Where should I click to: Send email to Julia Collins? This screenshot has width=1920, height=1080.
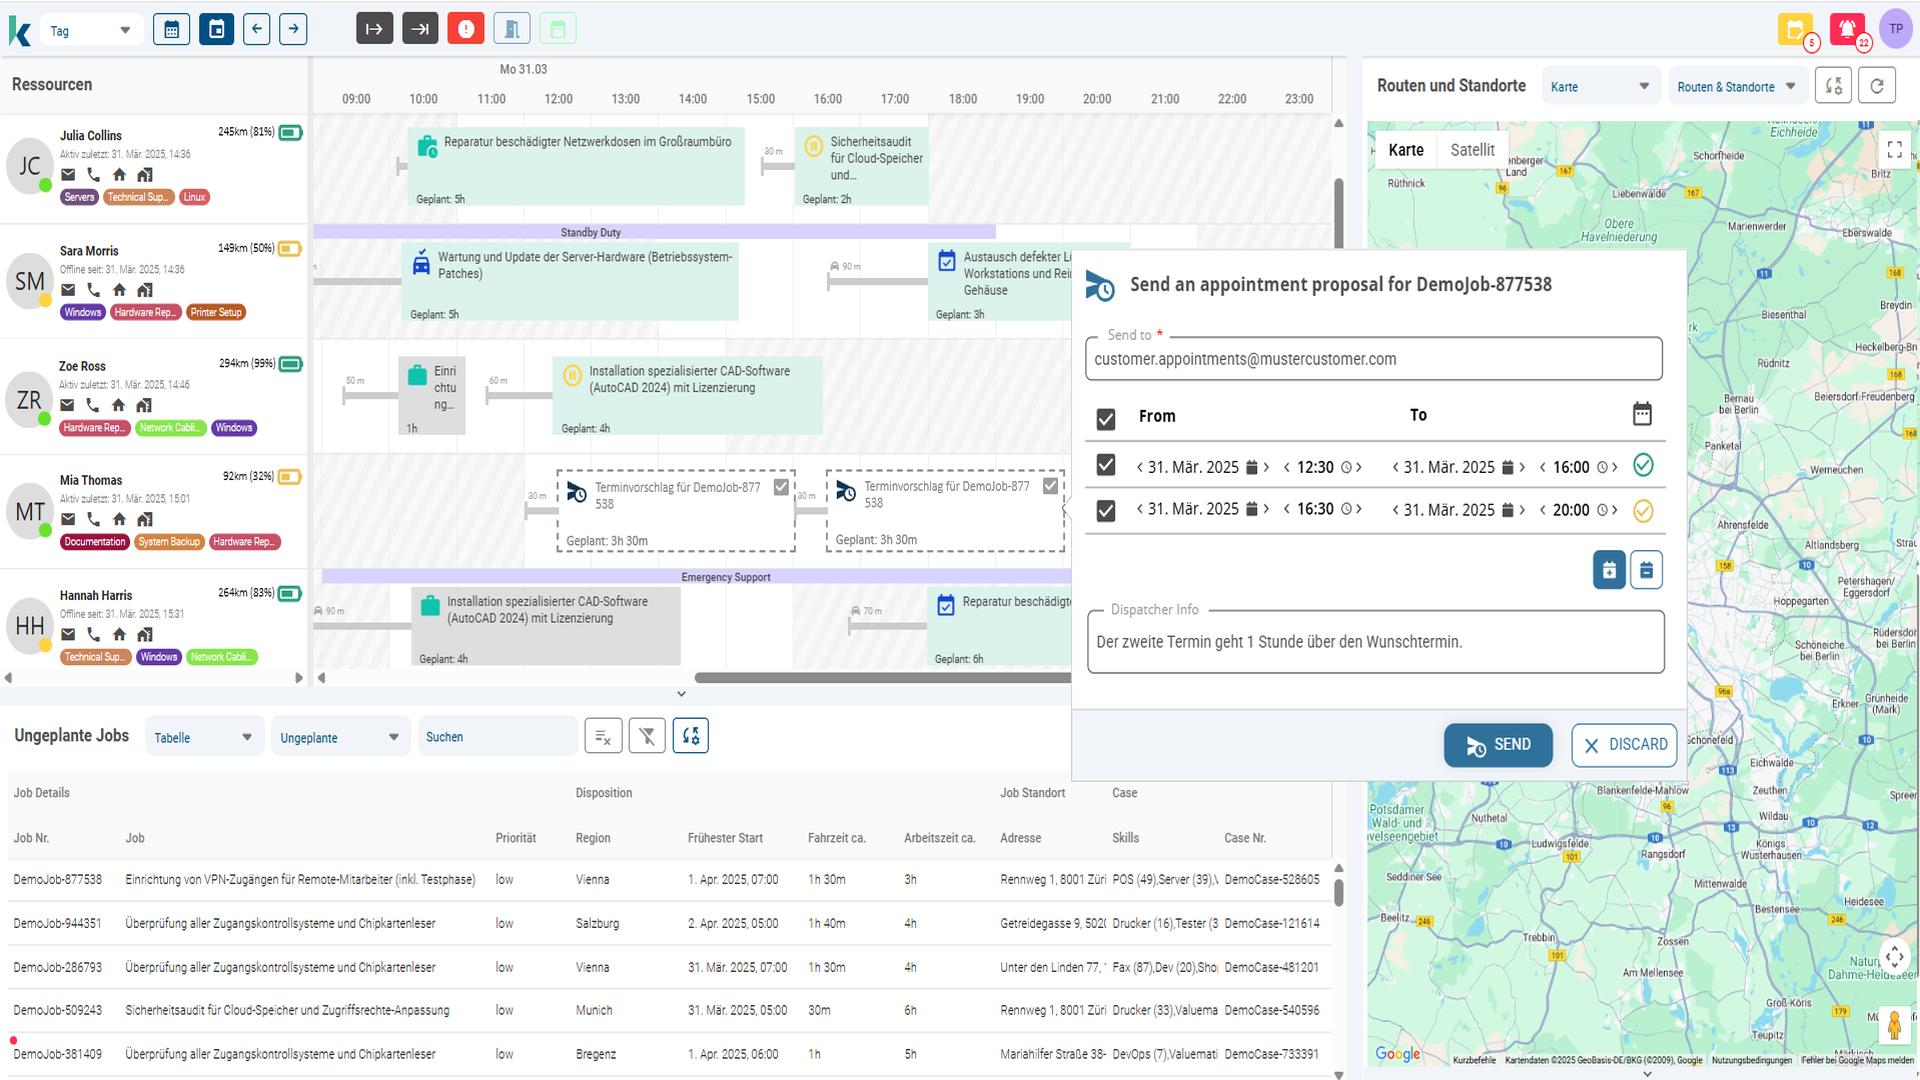click(x=68, y=175)
